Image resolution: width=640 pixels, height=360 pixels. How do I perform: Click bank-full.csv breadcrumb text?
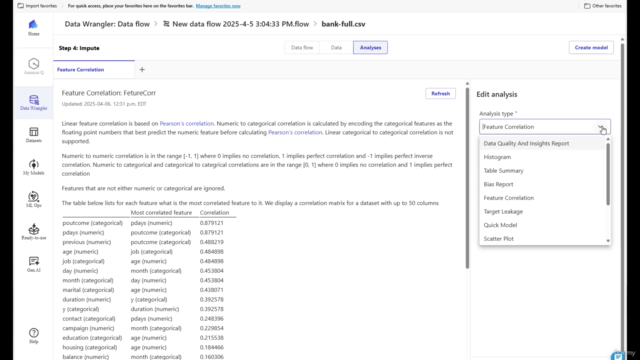(343, 24)
